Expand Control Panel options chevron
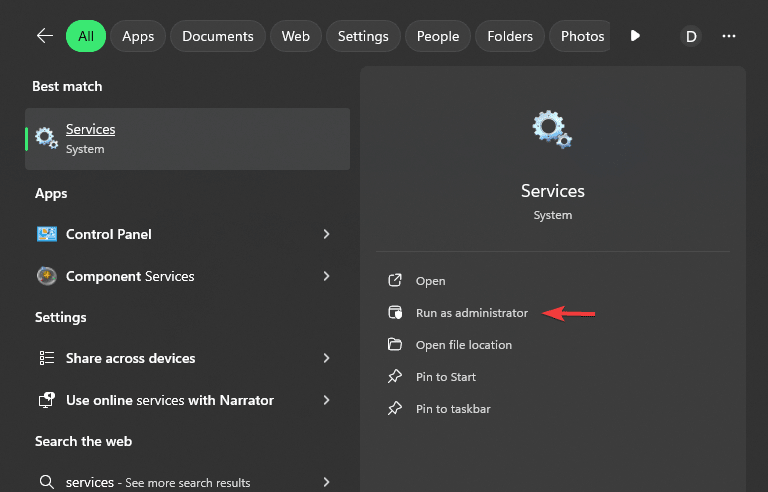Image resolution: width=768 pixels, height=492 pixels. (x=326, y=234)
